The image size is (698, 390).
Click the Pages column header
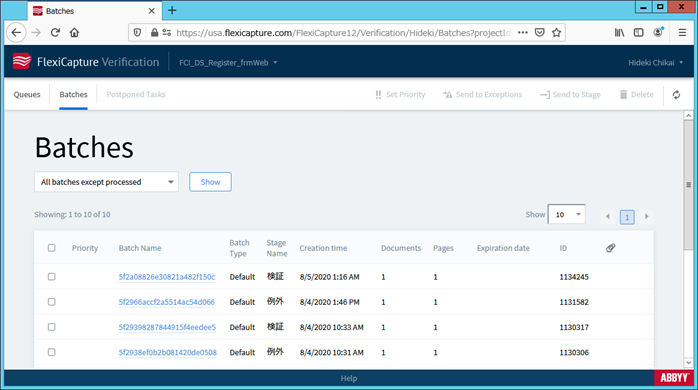tap(443, 248)
